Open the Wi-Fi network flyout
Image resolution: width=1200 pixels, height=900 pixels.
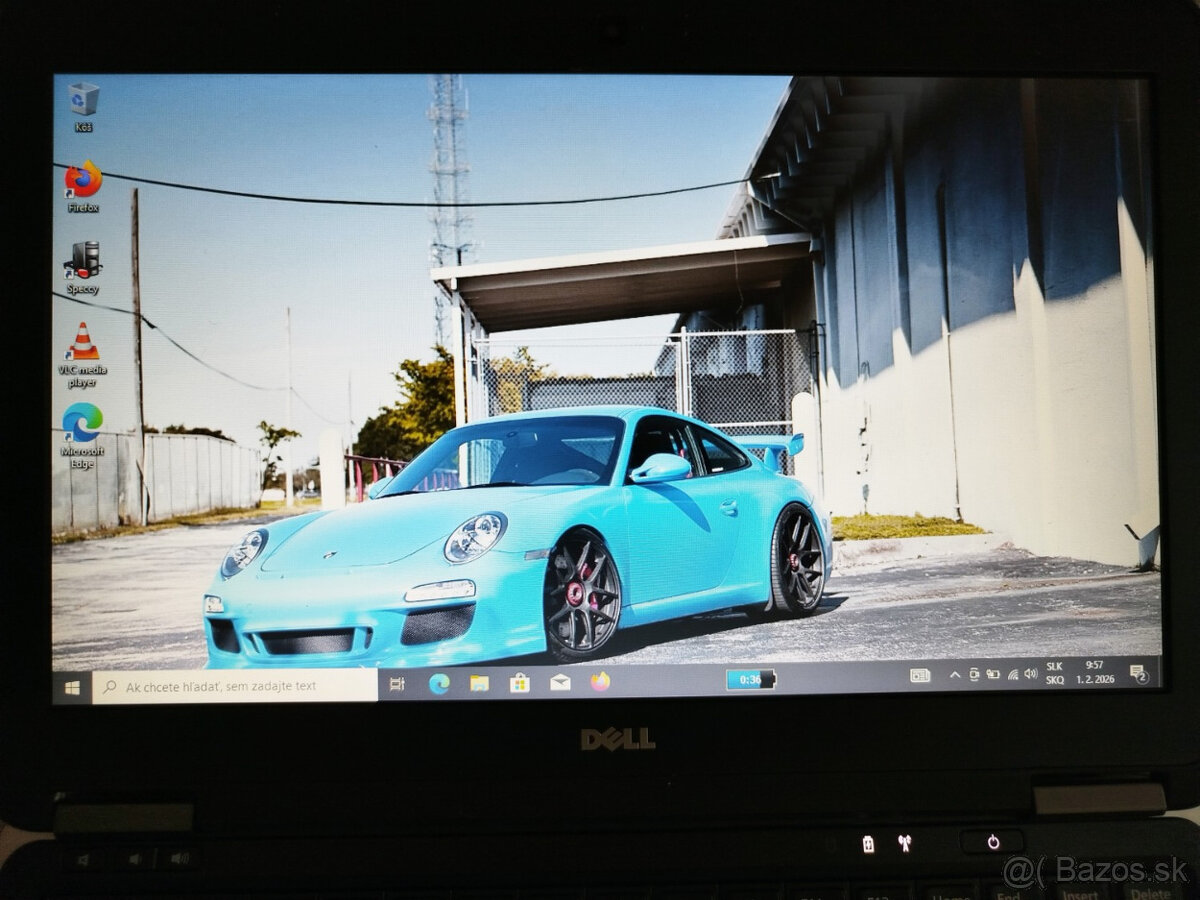pos(1012,675)
